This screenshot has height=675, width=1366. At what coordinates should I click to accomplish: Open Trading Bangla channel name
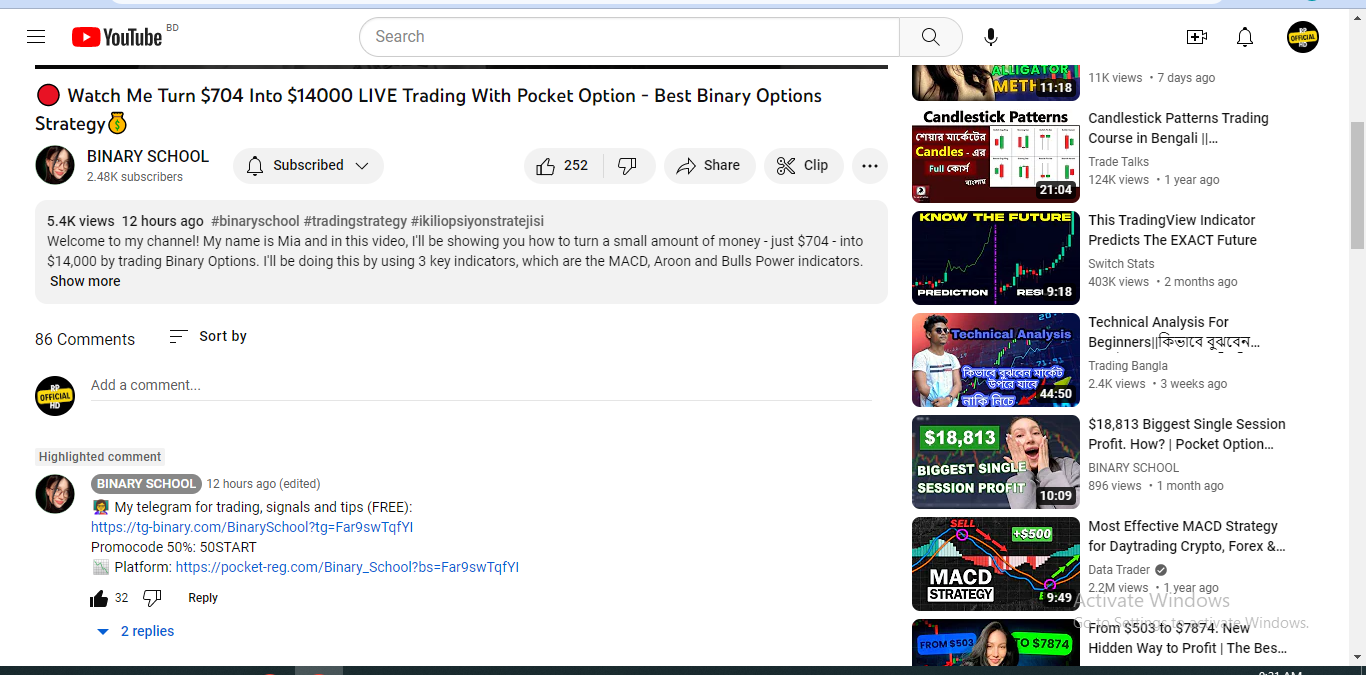pos(1128,366)
